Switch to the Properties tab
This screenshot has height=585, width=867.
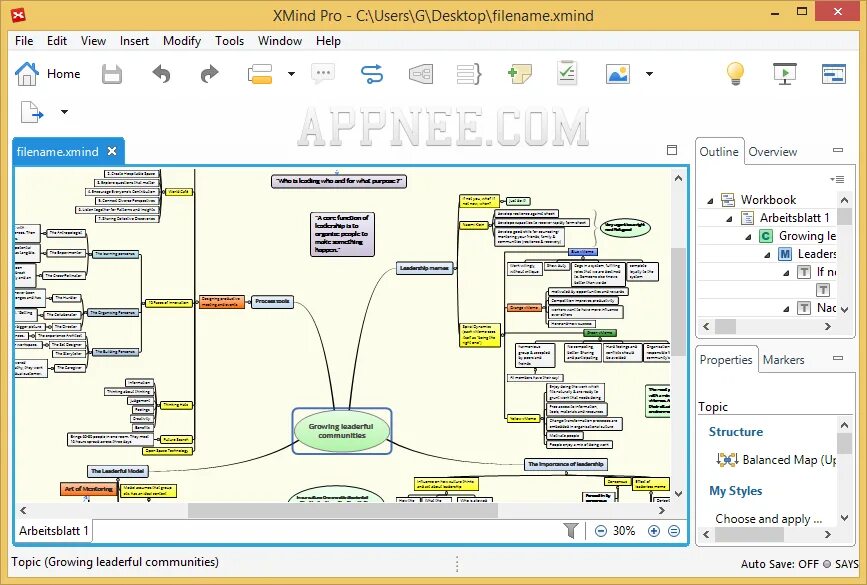(726, 360)
